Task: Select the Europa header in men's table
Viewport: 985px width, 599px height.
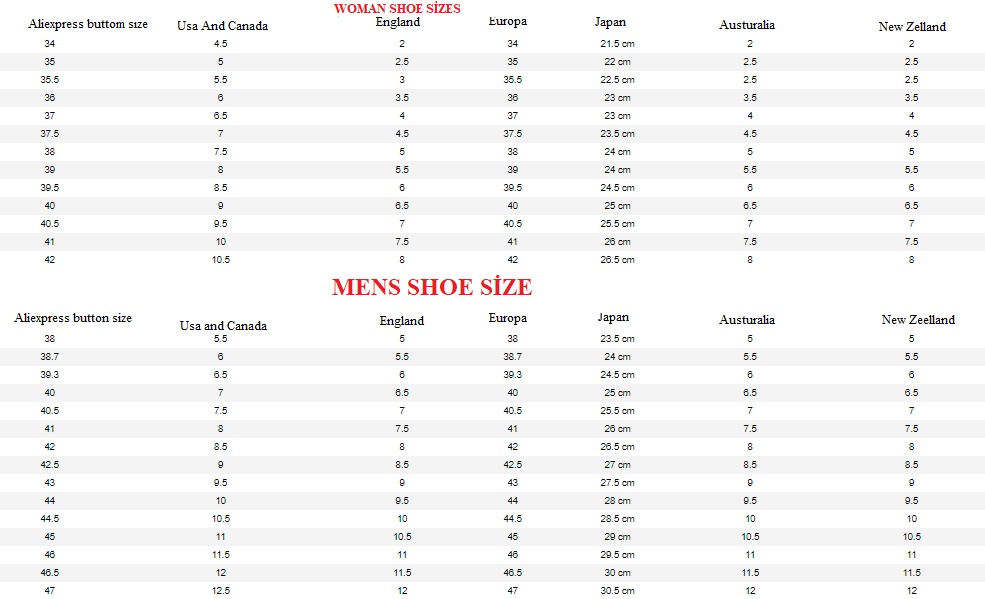Action: [x=507, y=318]
